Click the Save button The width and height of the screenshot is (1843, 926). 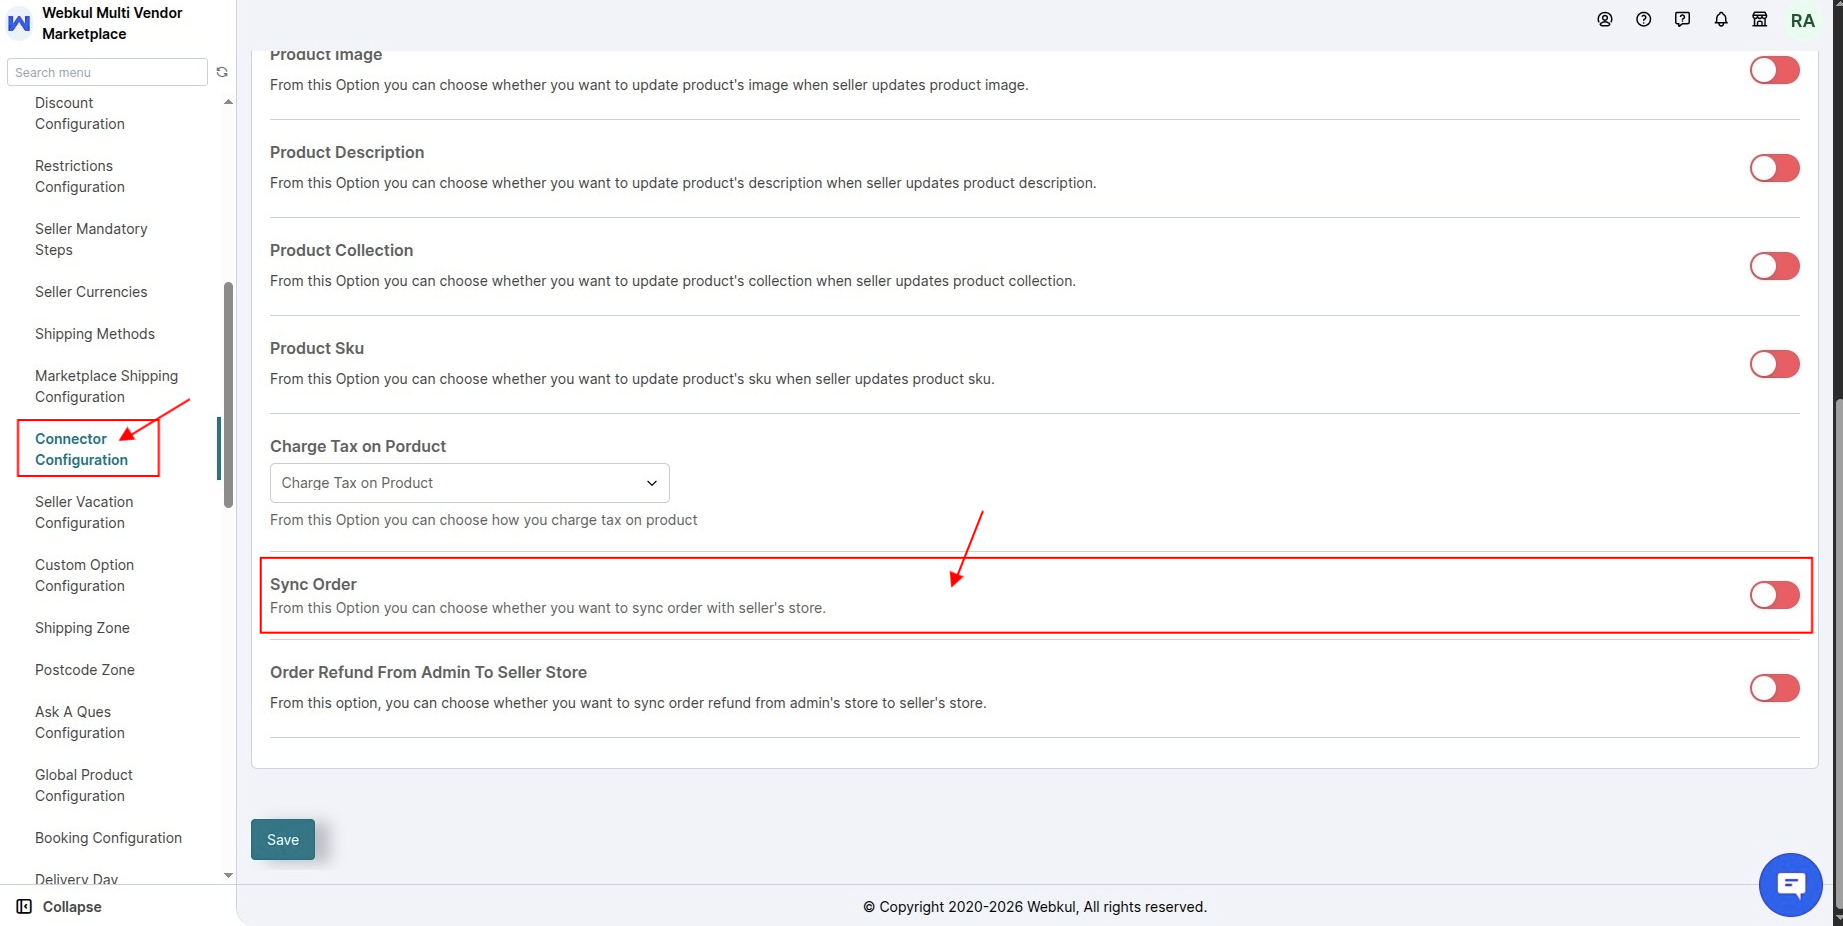pyautogui.click(x=283, y=840)
